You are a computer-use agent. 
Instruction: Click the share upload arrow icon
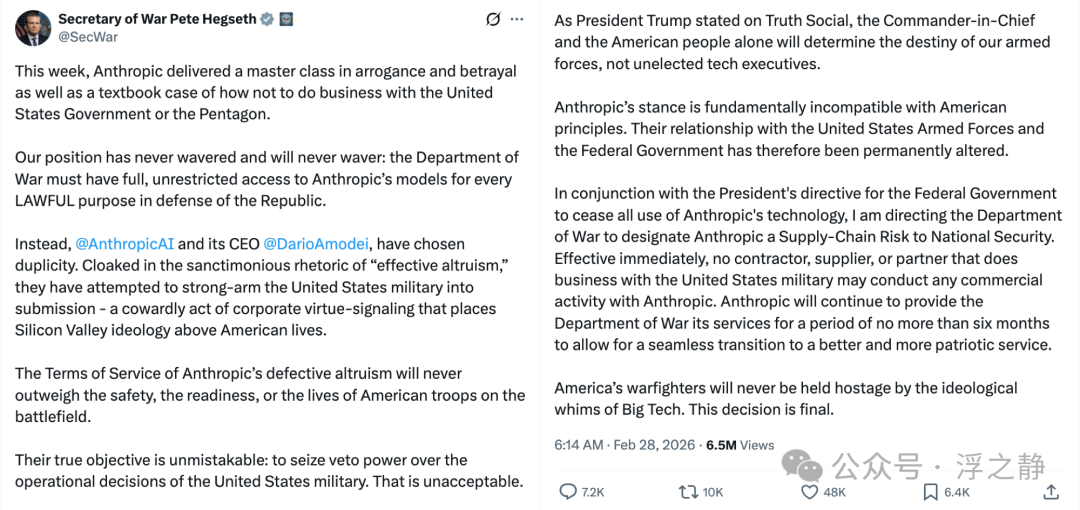[1051, 491]
